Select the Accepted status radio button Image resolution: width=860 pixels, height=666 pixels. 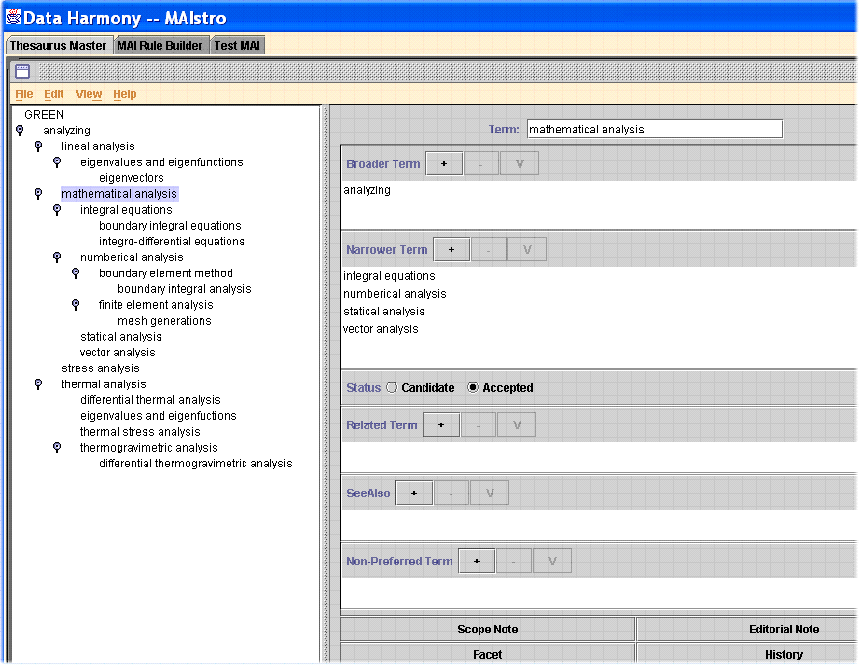click(x=472, y=388)
